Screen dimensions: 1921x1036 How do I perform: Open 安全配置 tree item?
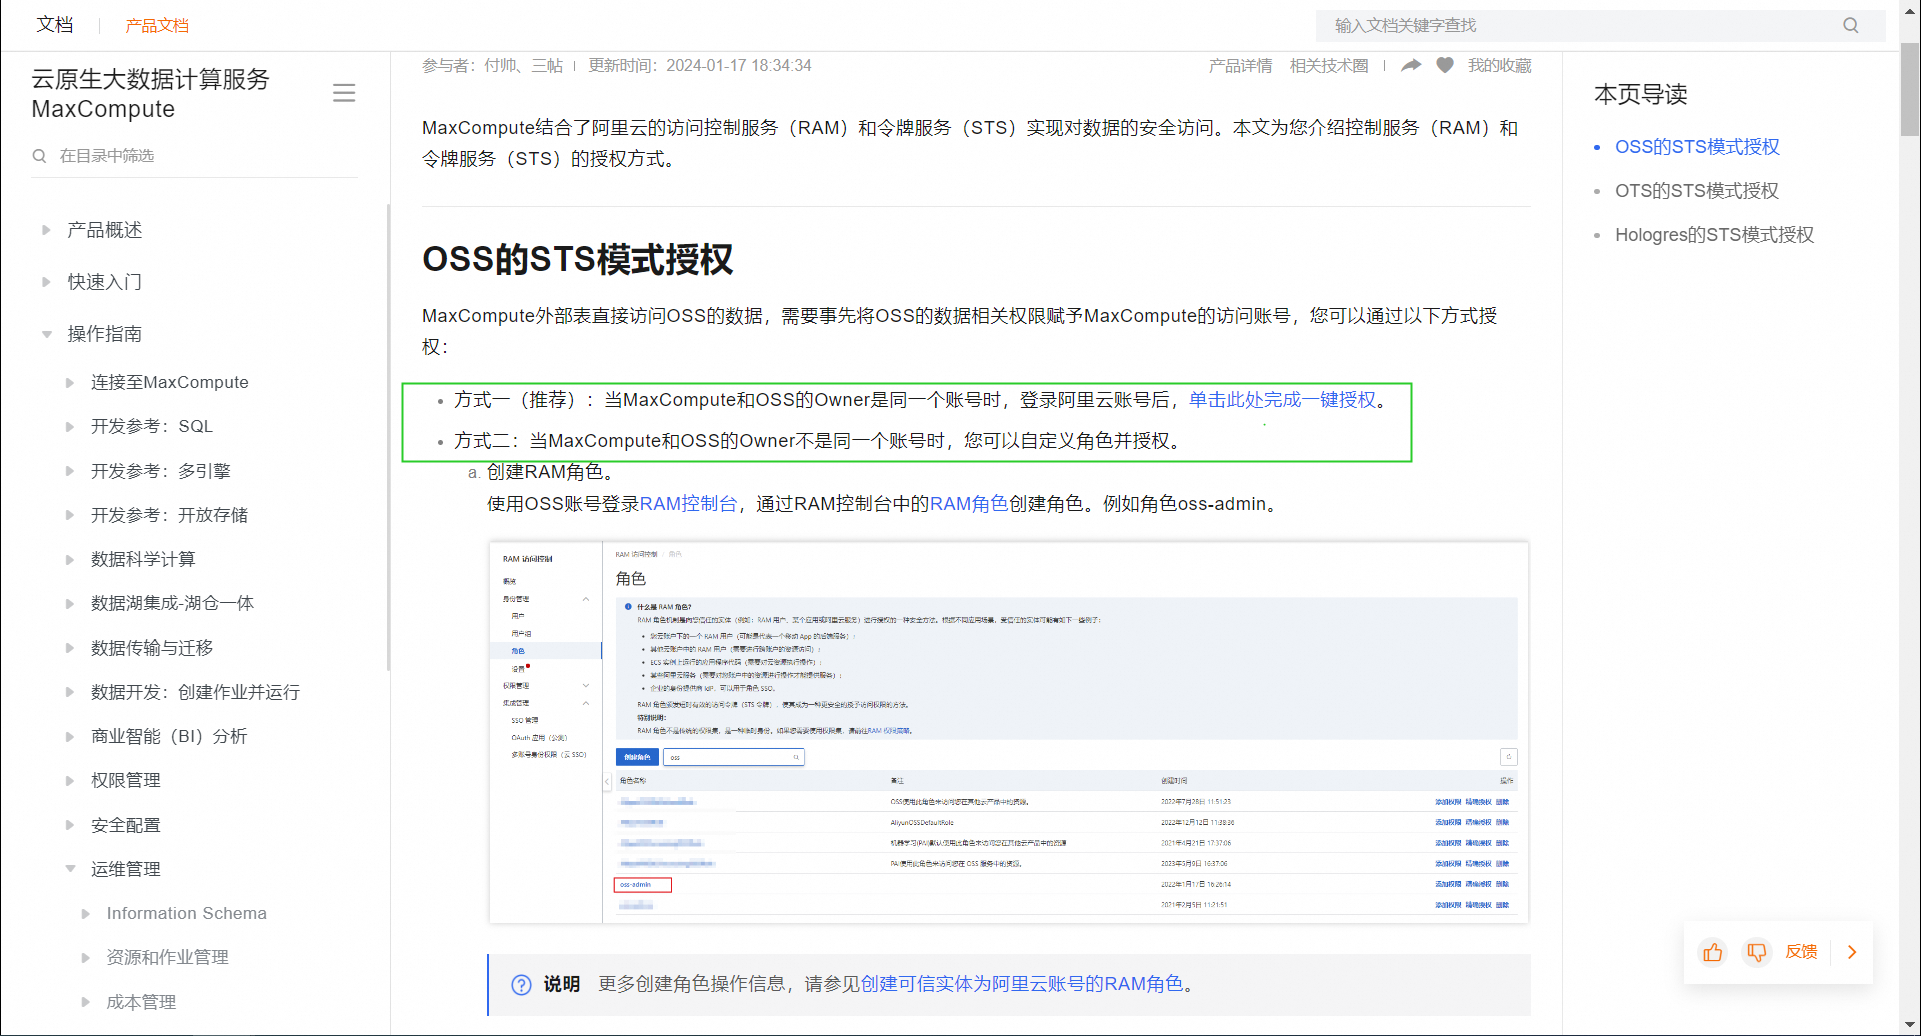click(126, 825)
